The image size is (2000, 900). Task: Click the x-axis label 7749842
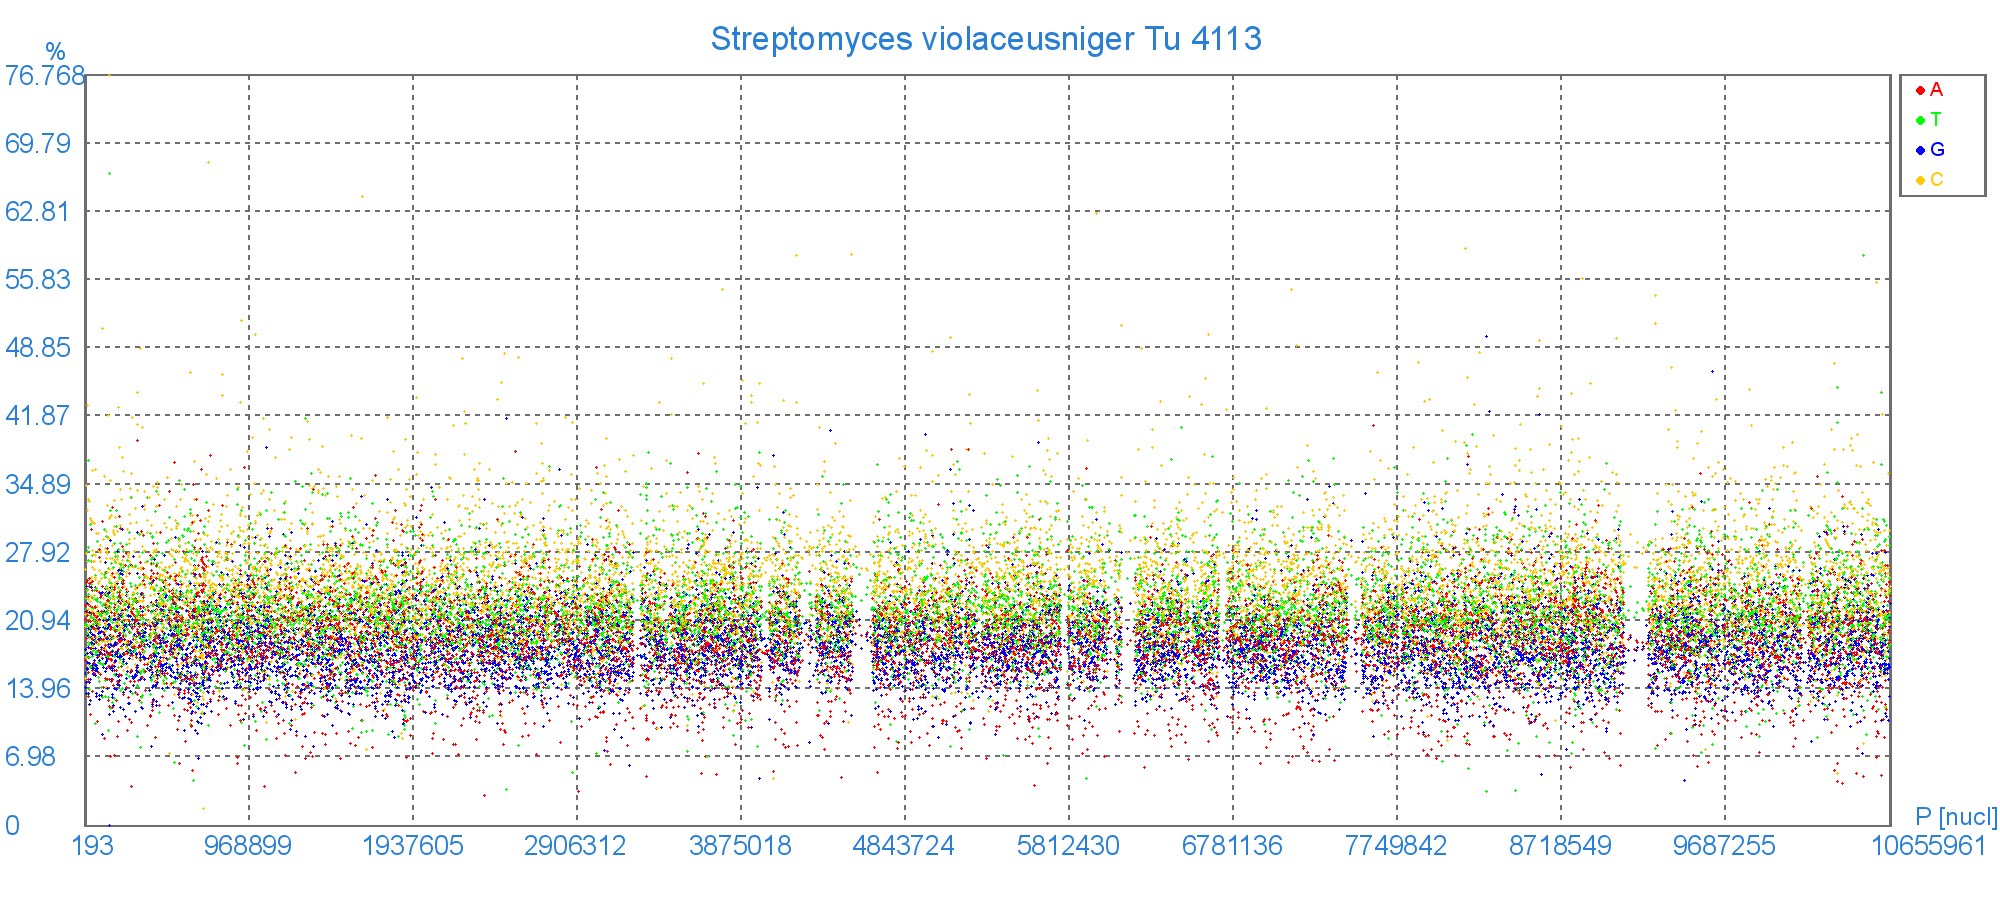(1396, 846)
